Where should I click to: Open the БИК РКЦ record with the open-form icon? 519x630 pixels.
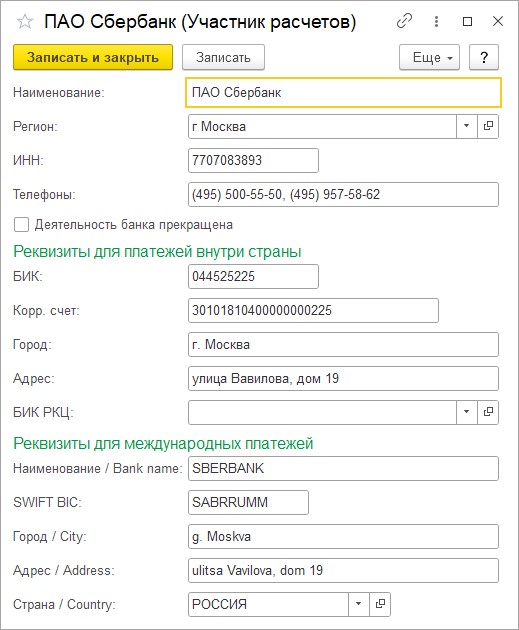(x=488, y=412)
